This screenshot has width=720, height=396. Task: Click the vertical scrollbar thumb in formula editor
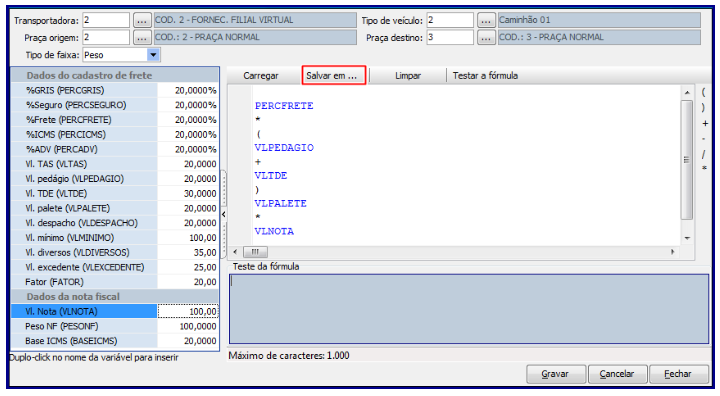[687, 159]
